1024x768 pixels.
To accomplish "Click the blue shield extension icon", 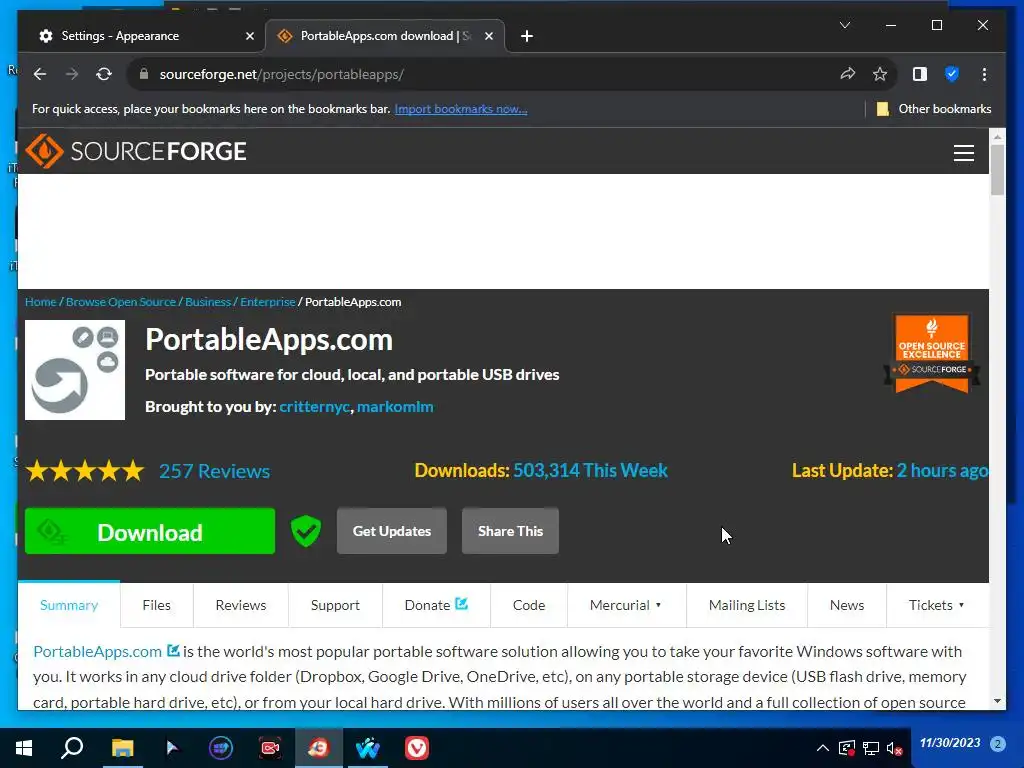I will [x=952, y=74].
